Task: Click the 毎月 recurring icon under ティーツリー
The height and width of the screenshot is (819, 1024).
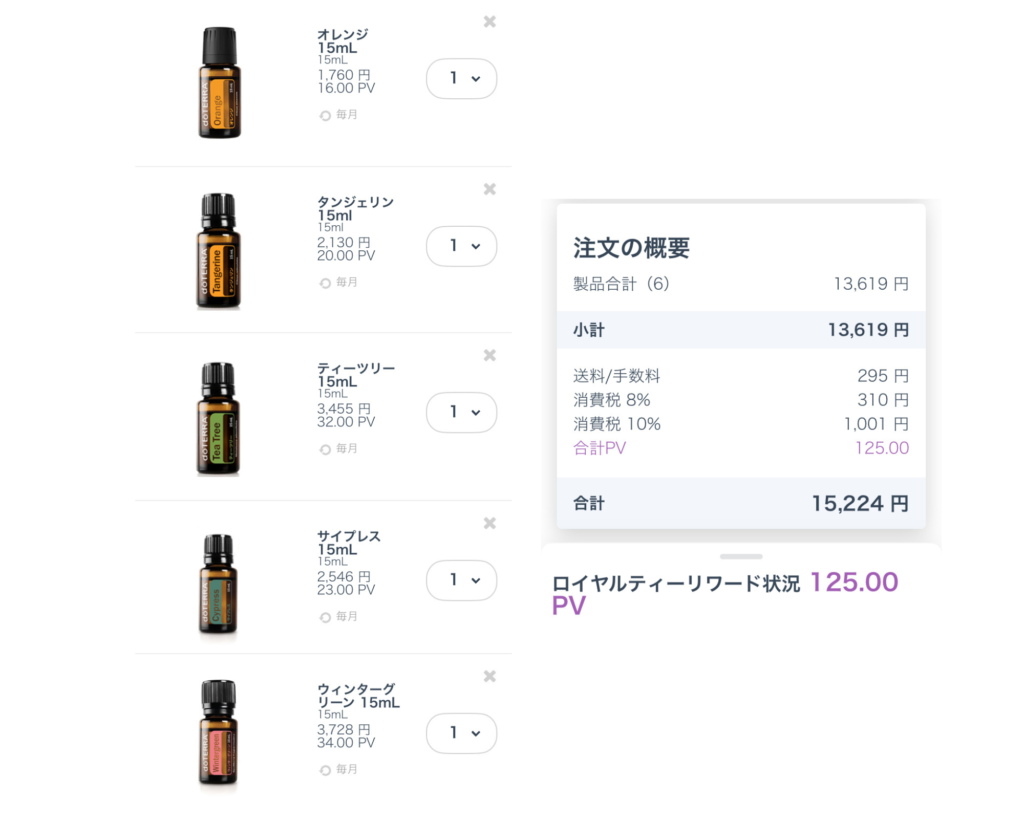Action: [325, 449]
